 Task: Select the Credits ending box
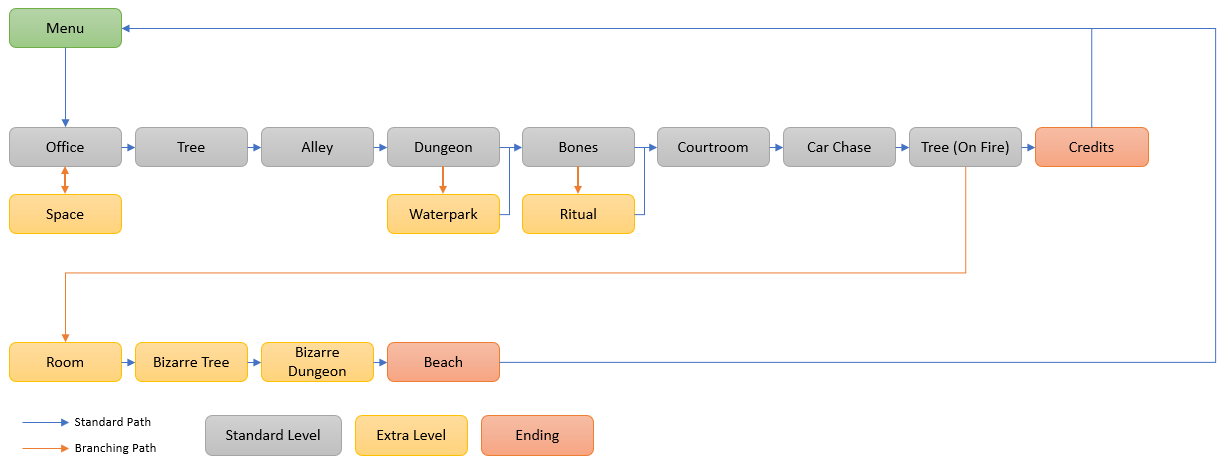pos(1091,147)
